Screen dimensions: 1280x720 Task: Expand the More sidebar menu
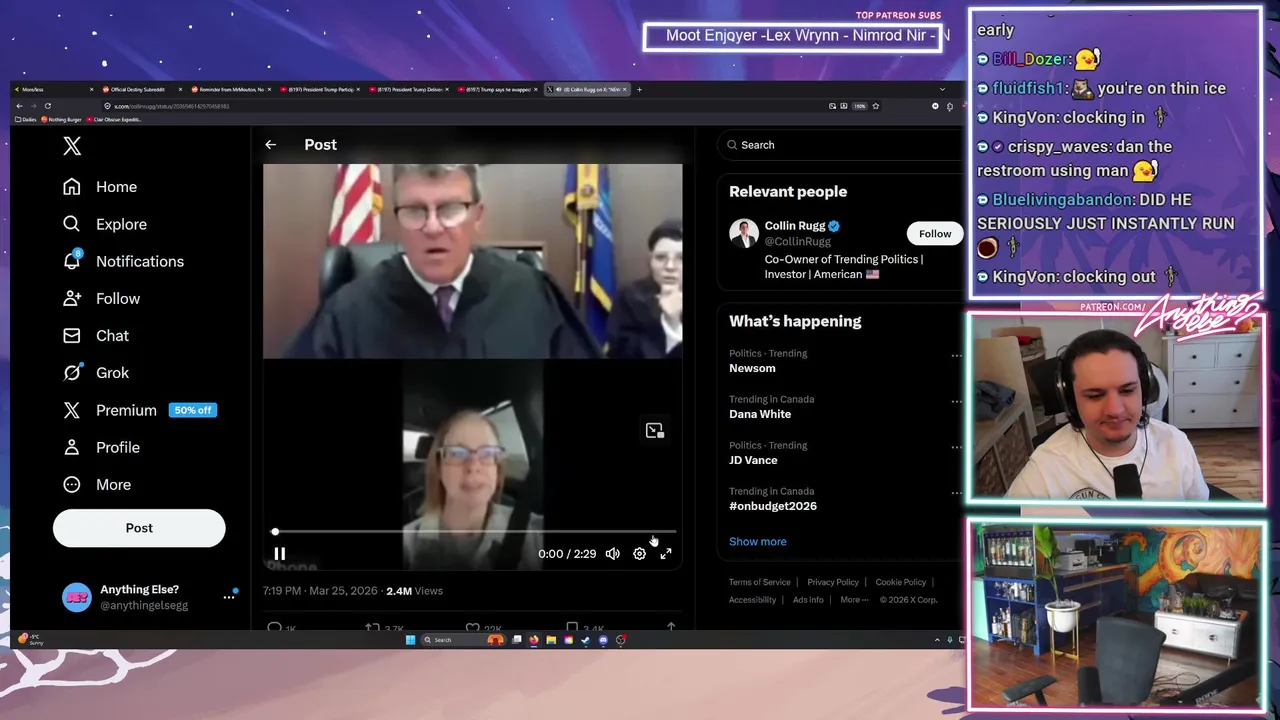(x=98, y=484)
